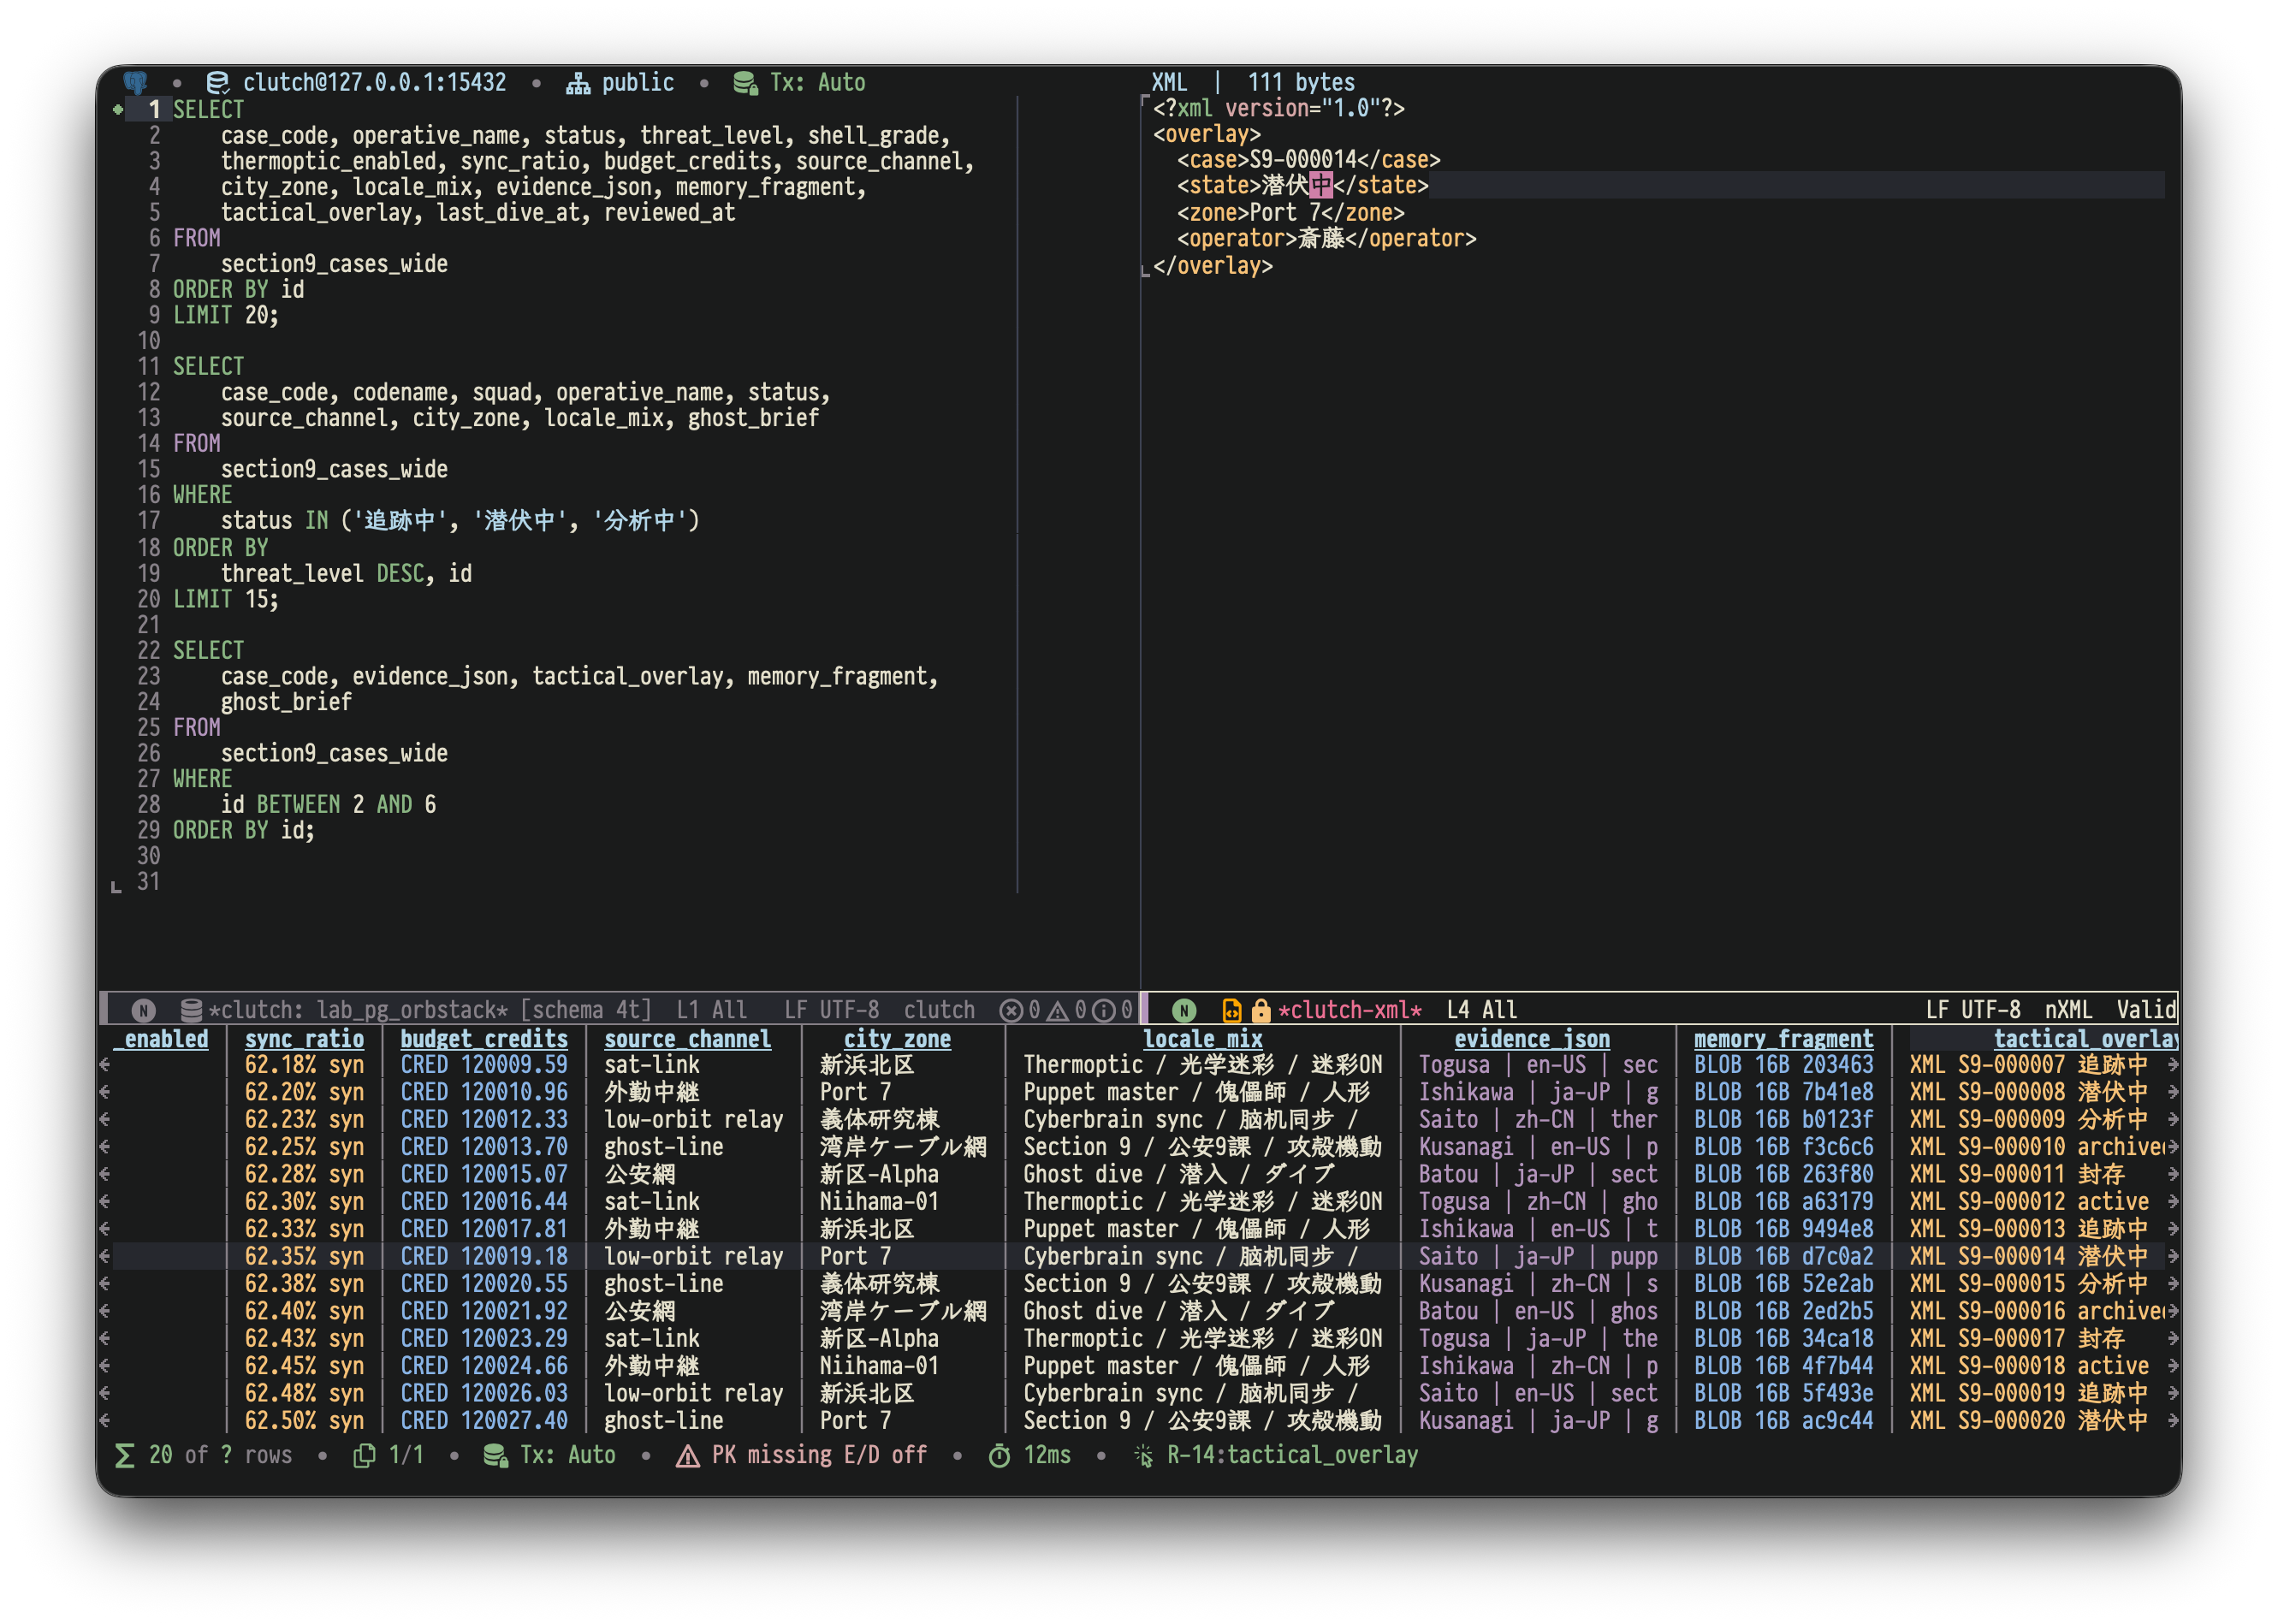Click the read-only lock icon in XML modeline

tap(1261, 1010)
